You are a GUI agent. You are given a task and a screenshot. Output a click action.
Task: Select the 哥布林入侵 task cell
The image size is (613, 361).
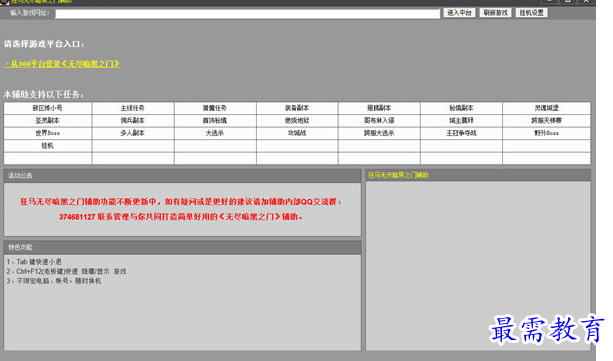[379, 120]
